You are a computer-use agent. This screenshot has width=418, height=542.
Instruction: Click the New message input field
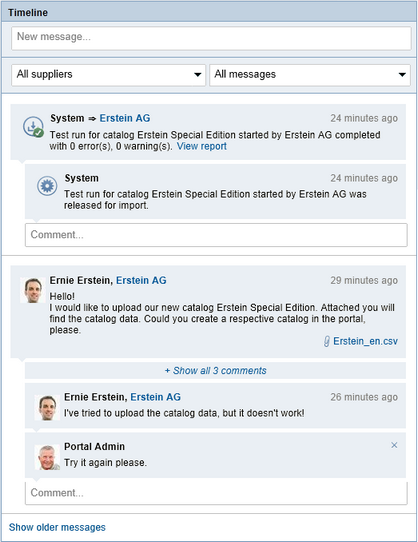(211, 38)
